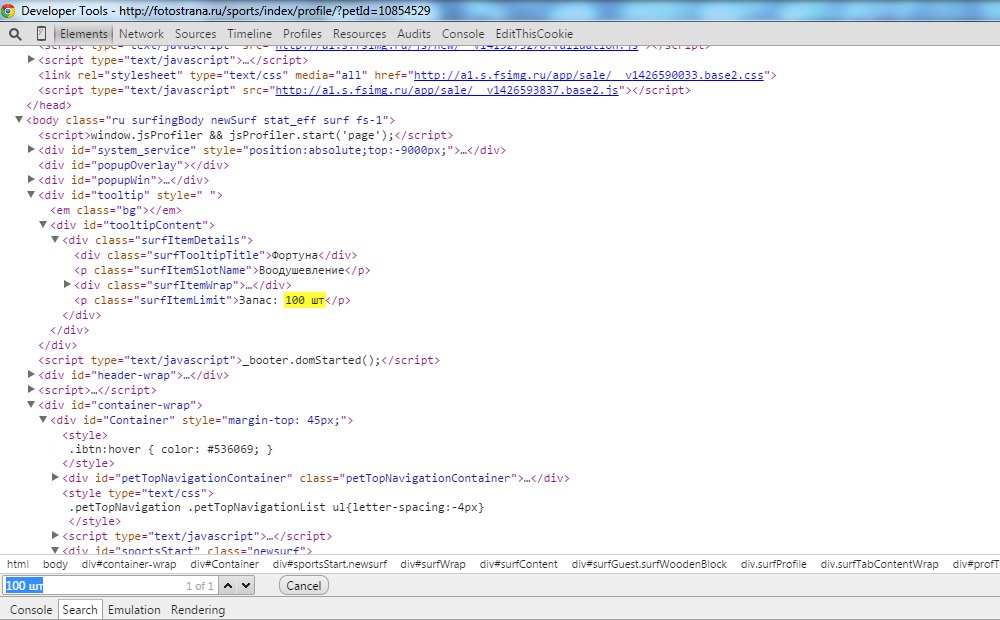This screenshot has height=620, width=1000.
Task: Expand script node below petTopNavigation style
Action: coord(55,535)
